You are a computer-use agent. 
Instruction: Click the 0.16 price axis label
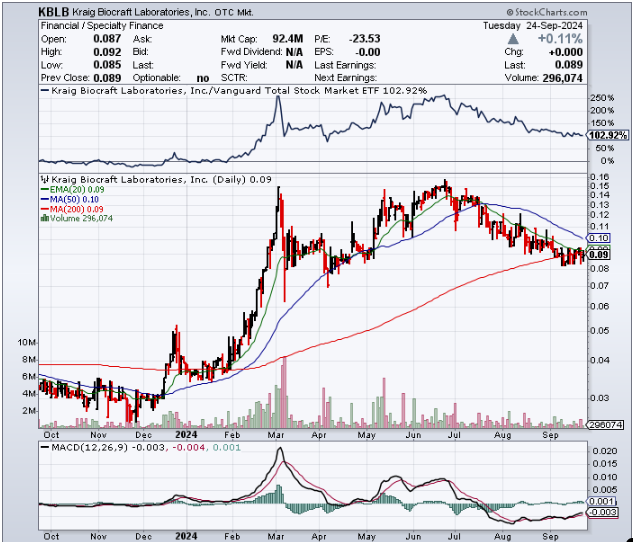(x=599, y=177)
